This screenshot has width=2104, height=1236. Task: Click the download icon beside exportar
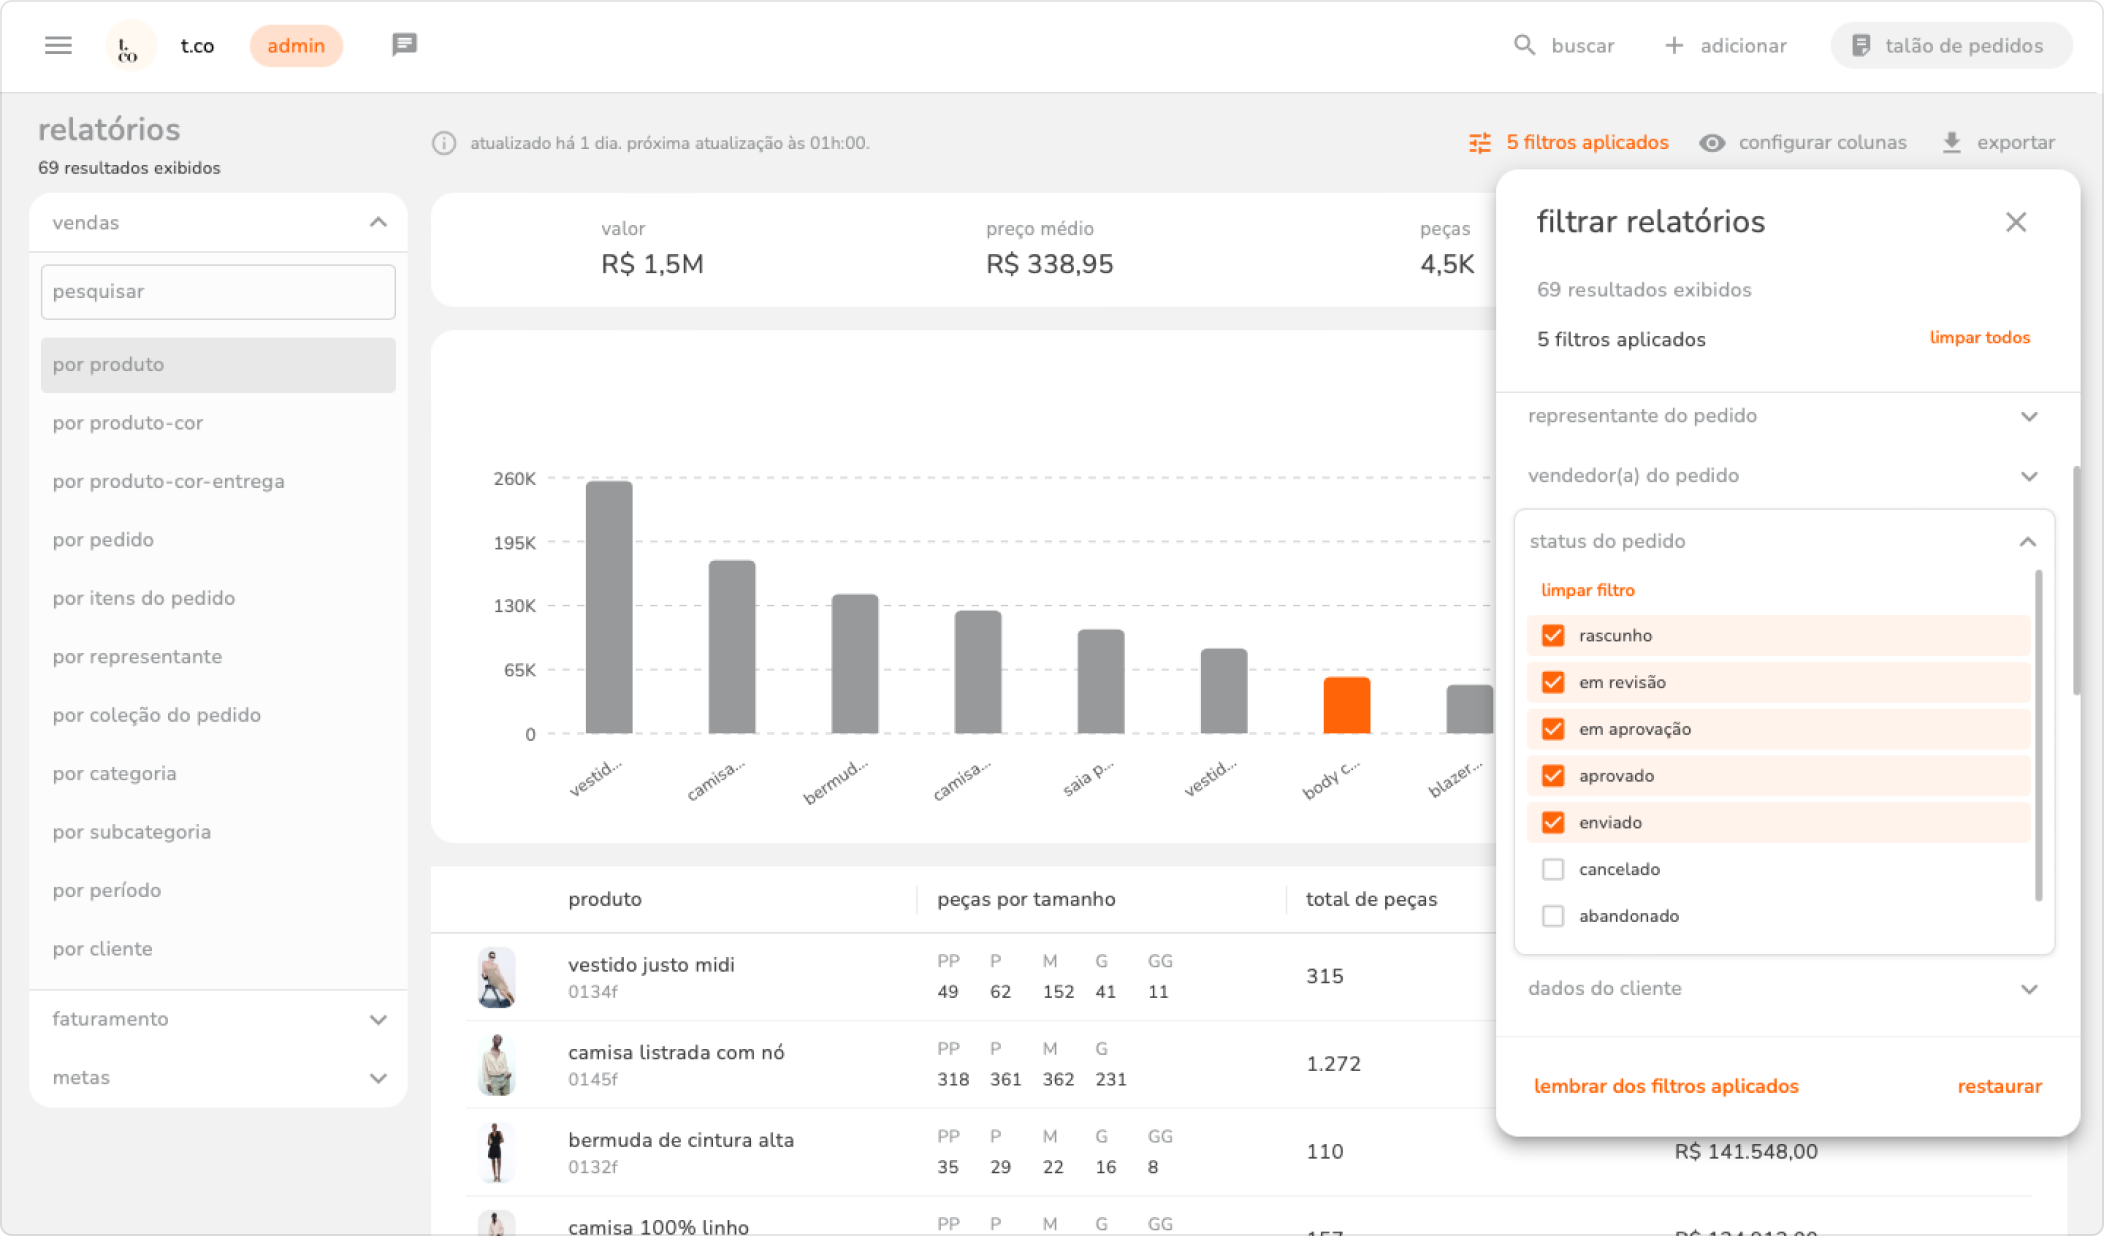(1951, 143)
